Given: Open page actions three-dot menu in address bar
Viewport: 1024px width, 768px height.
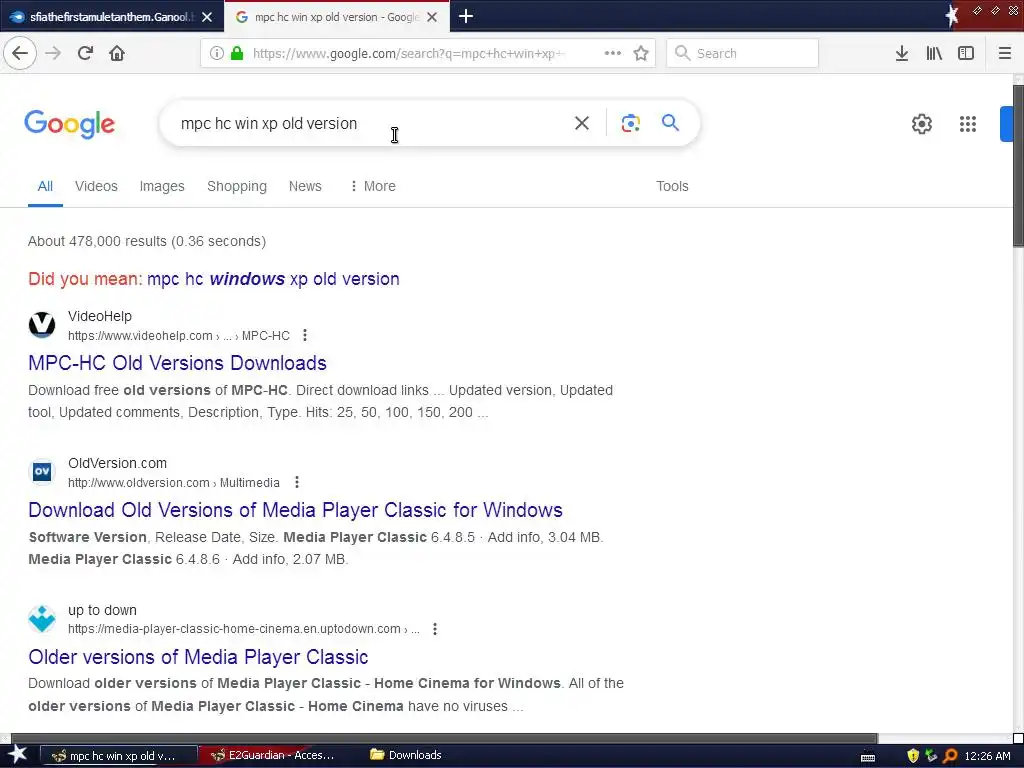Looking at the screenshot, I should 613,54.
